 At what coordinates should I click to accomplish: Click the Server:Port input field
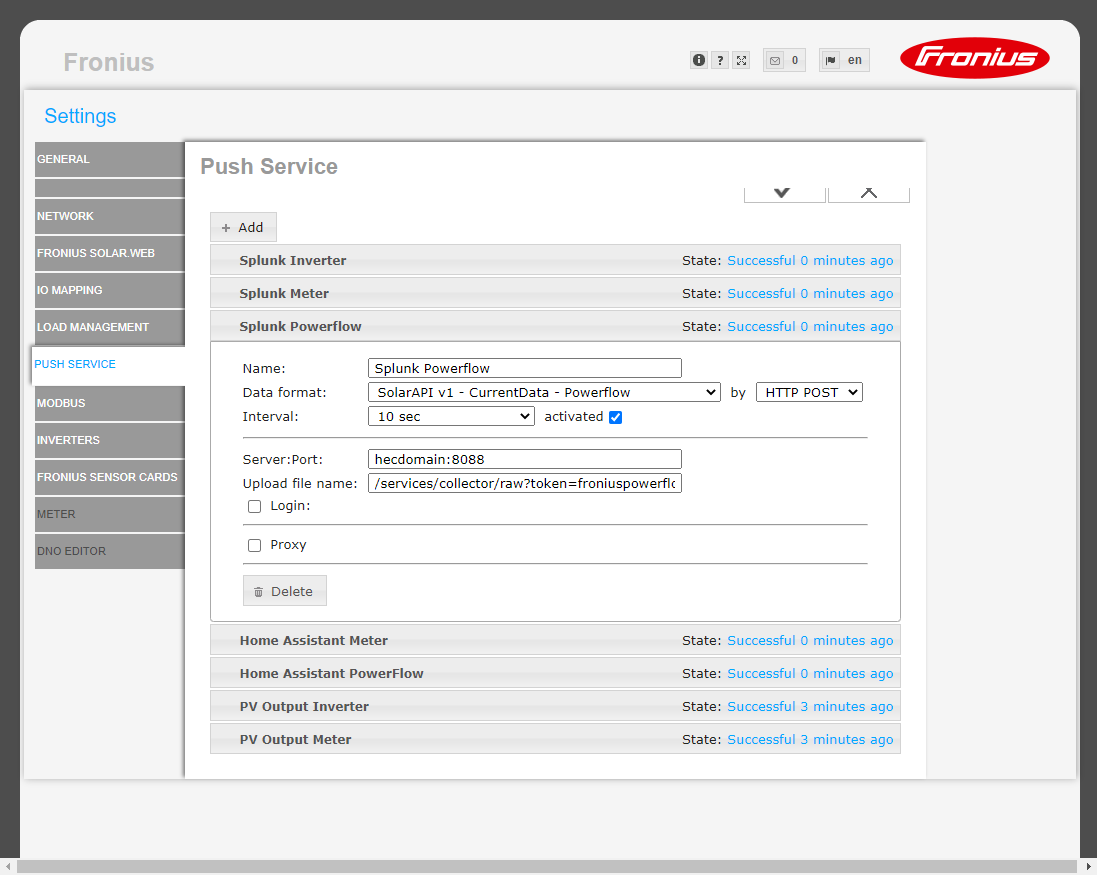click(x=525, y=459)
